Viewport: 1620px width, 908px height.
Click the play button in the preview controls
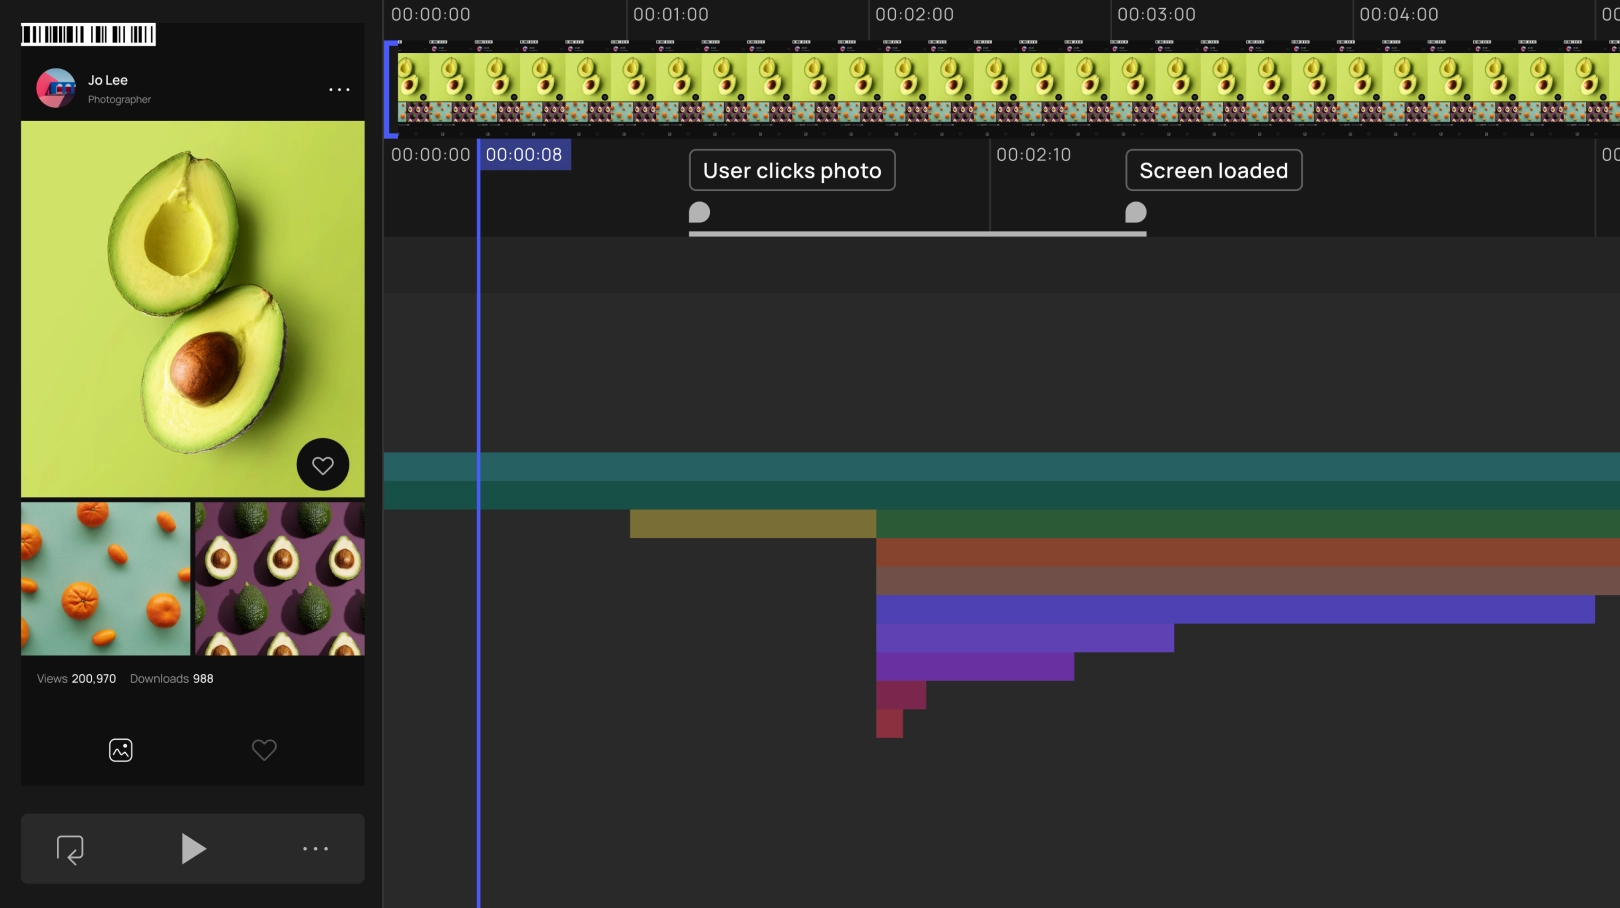click(x=193, y=849)
